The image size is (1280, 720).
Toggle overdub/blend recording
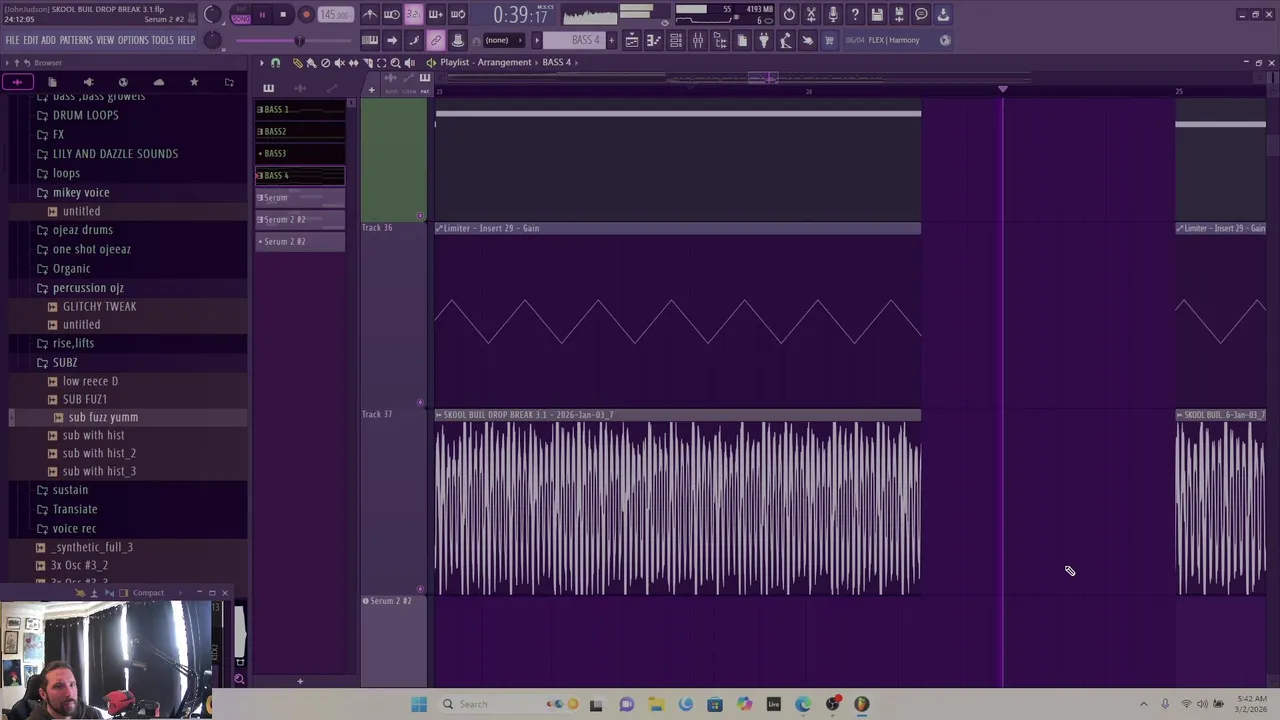[436, 14]
